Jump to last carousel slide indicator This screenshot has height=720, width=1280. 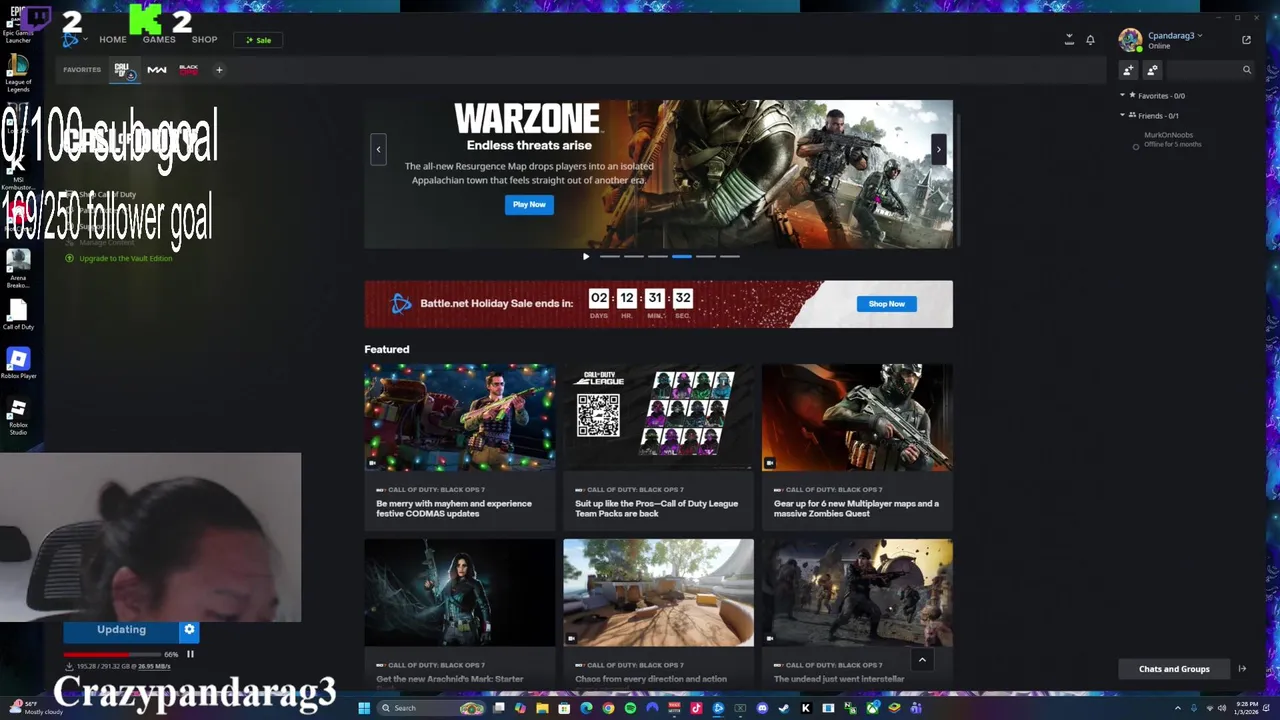click(729, 257)
